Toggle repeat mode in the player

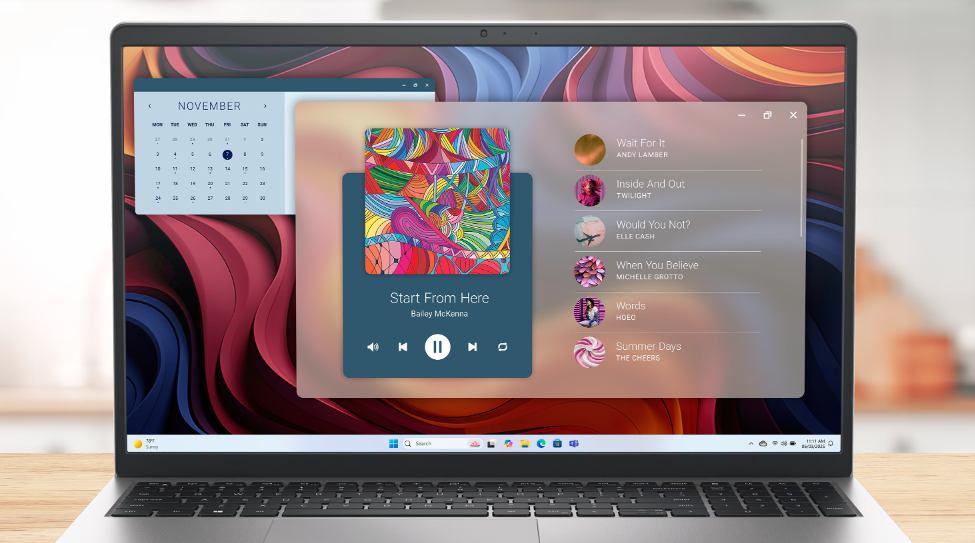[x=502, y=347]
